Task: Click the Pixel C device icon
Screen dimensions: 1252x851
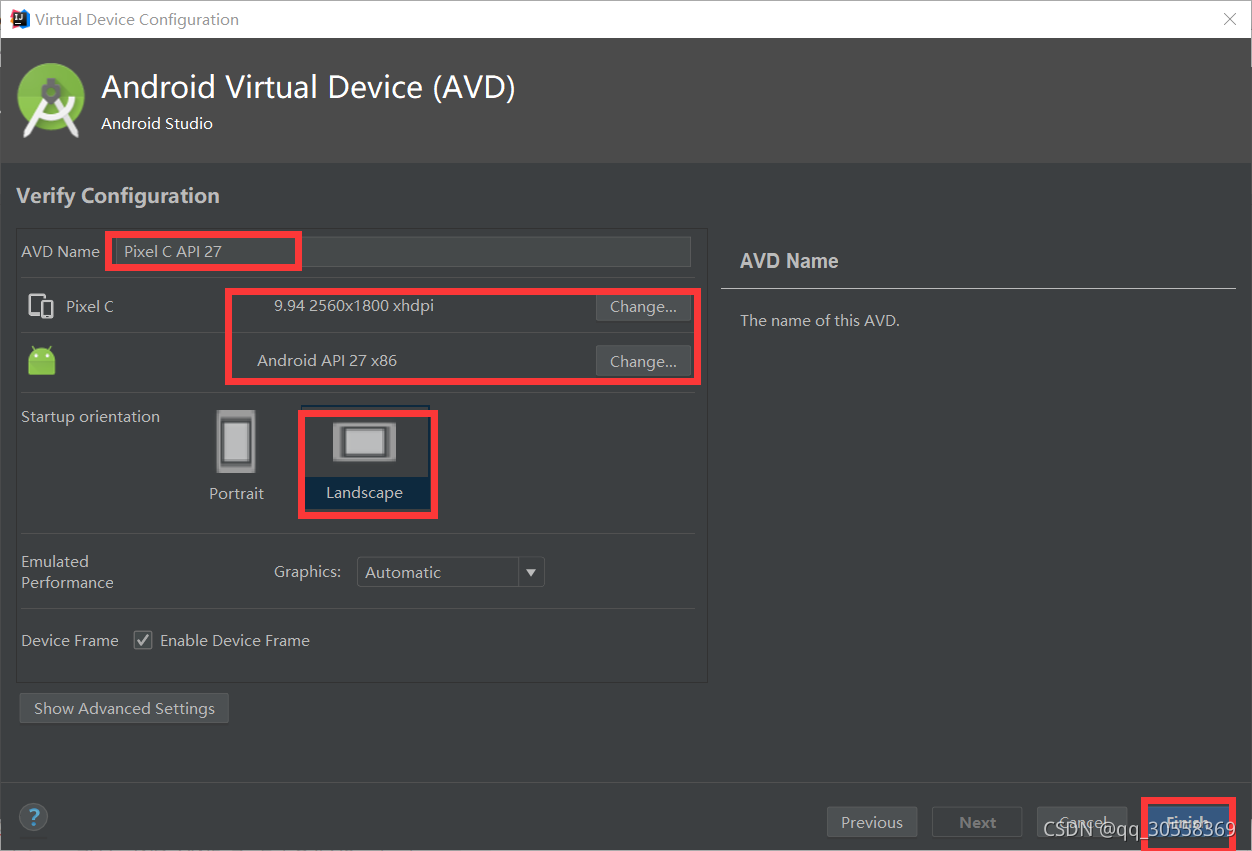Action: (x=41, y=306)
